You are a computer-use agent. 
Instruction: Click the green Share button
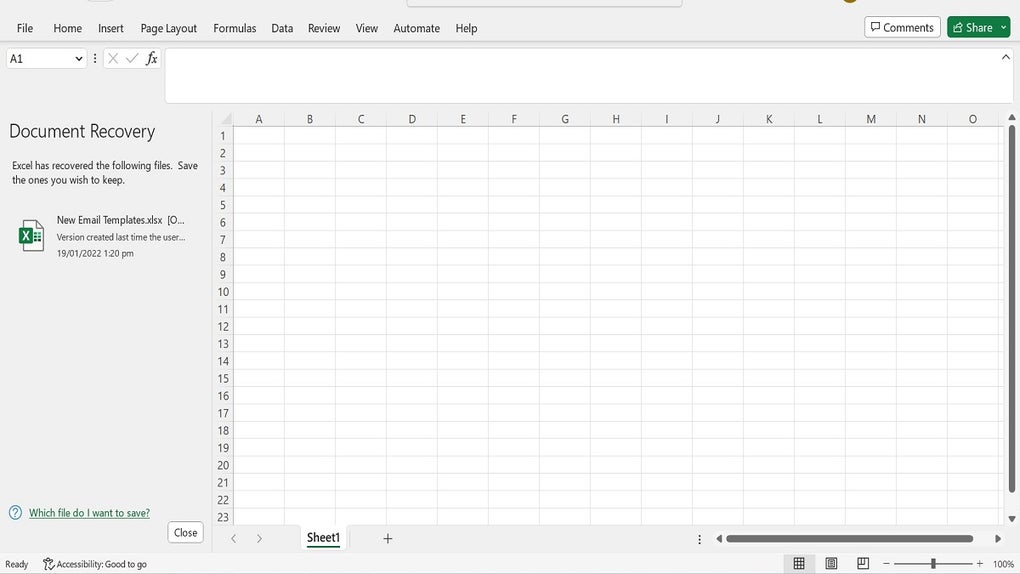tap(973, 27)
